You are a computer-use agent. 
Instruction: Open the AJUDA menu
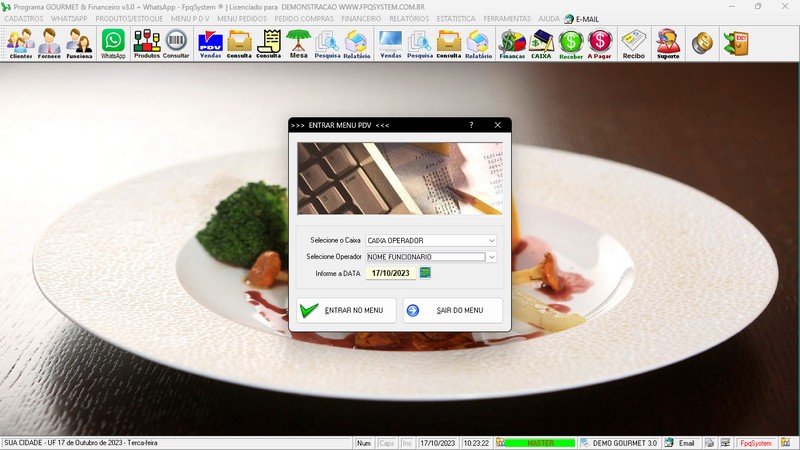click(549, 19)
